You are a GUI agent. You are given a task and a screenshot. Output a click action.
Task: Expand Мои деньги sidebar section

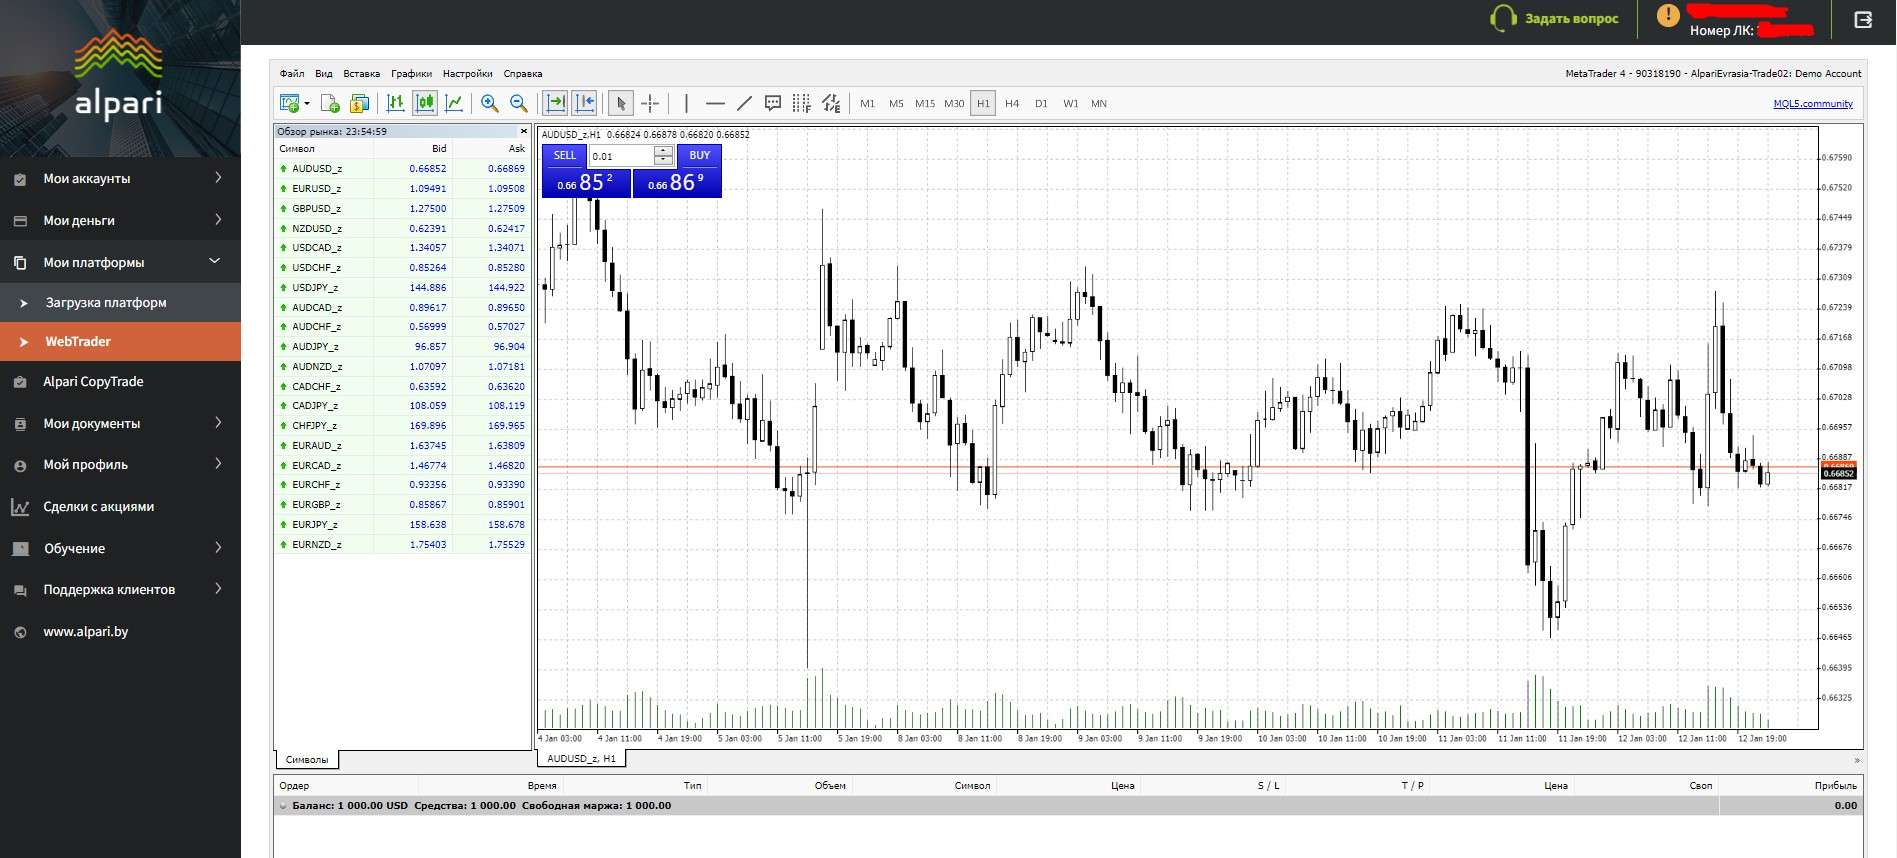[x=120, y=220]
